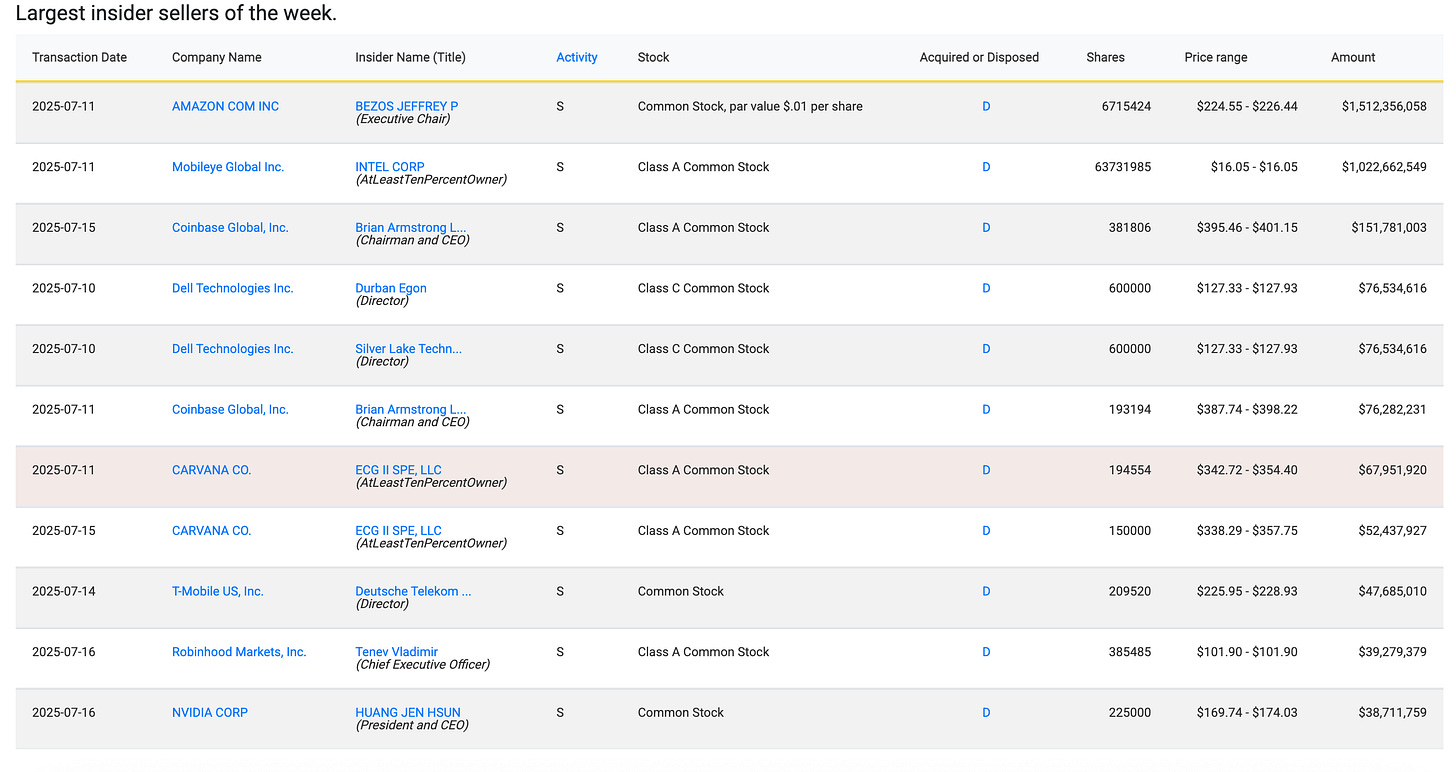This screenshot has height=772, width=1456.
Task: Open Silver Lake Techn... insider link
Action: 408,349
